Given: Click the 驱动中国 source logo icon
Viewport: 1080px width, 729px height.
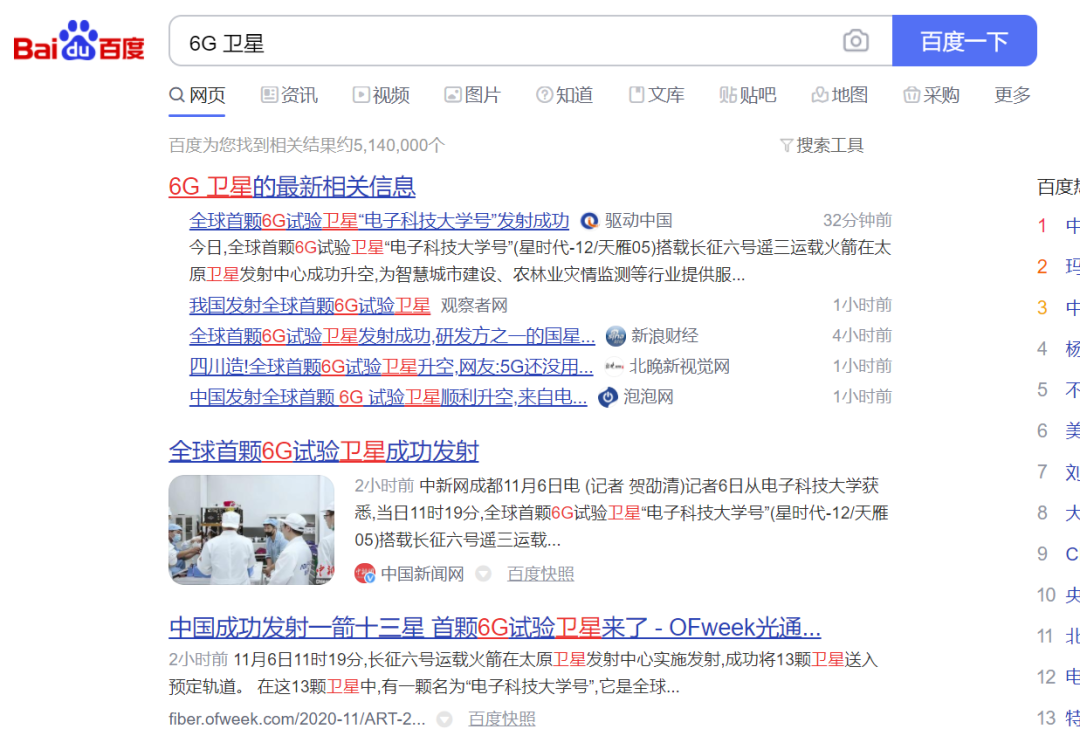Looking at the screenshot, I should coord(589,221).
